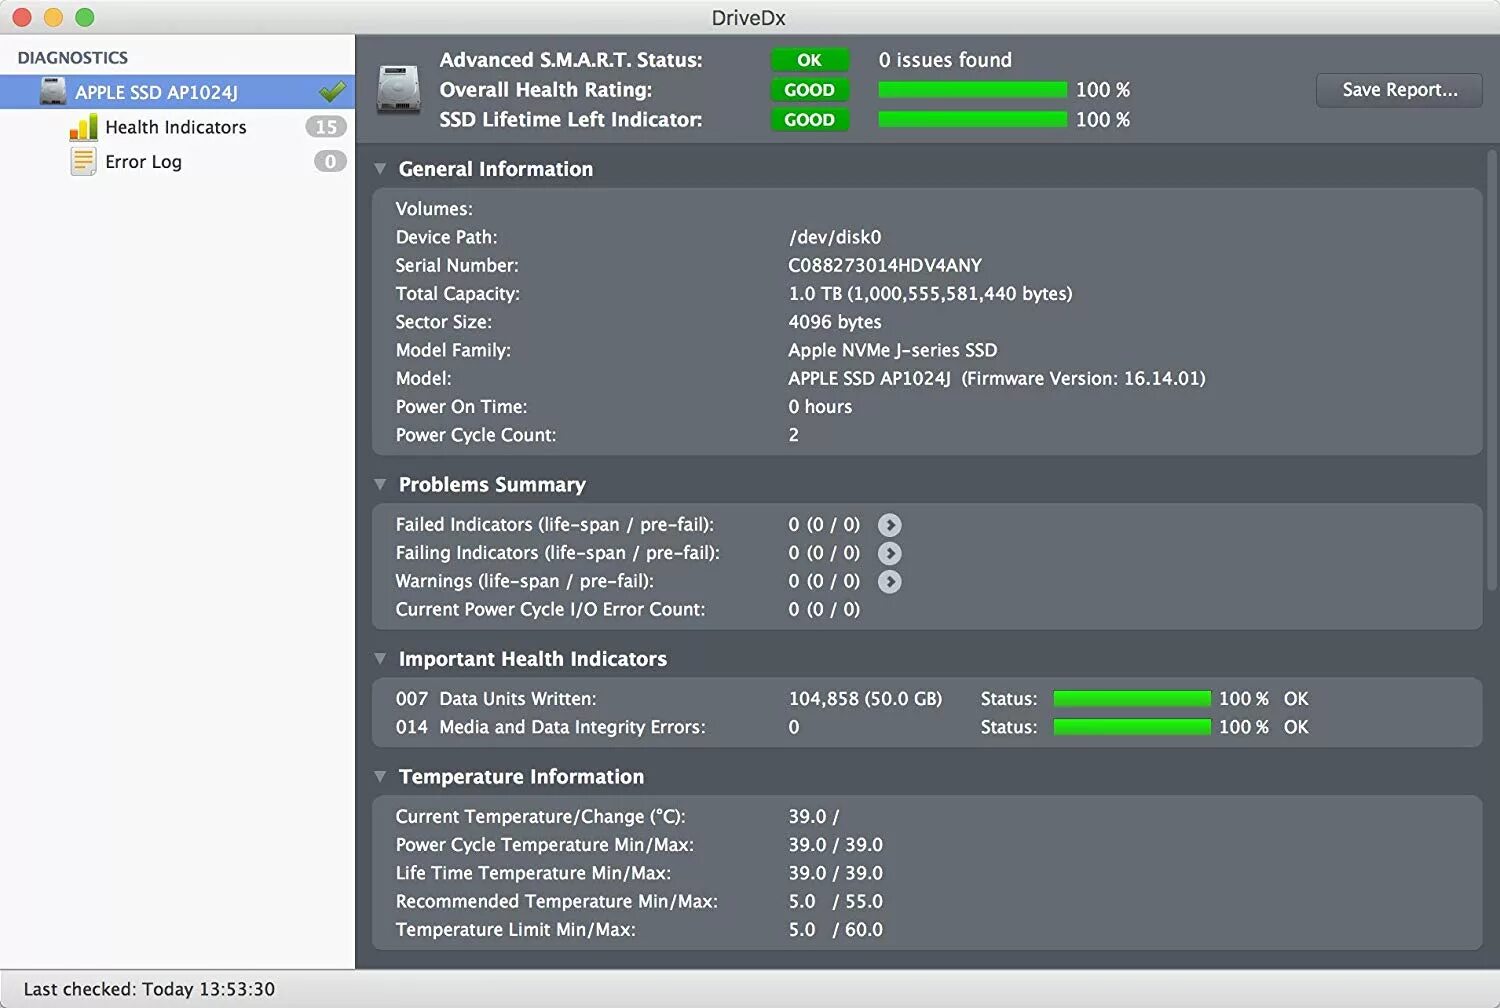This screenshot has height=1008, width=1500.
Task: Click model value with Firmware Version 16.14.01
Action: point(997,379)
